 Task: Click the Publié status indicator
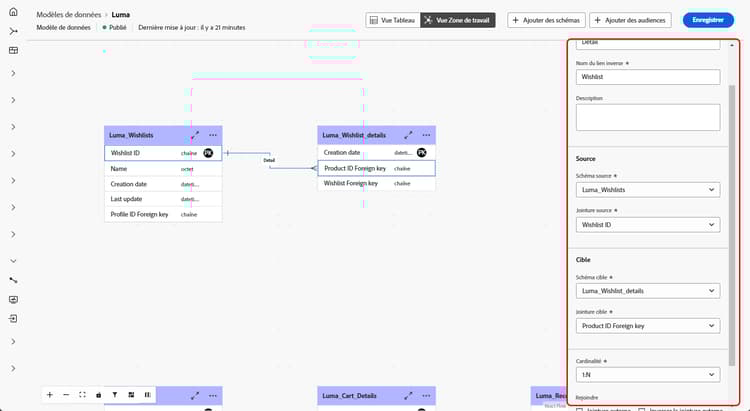114,27
